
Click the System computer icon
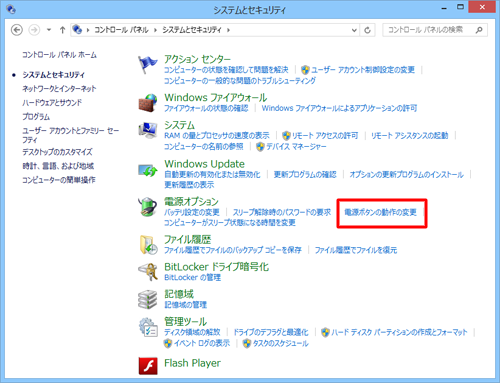tap(148, 130)
